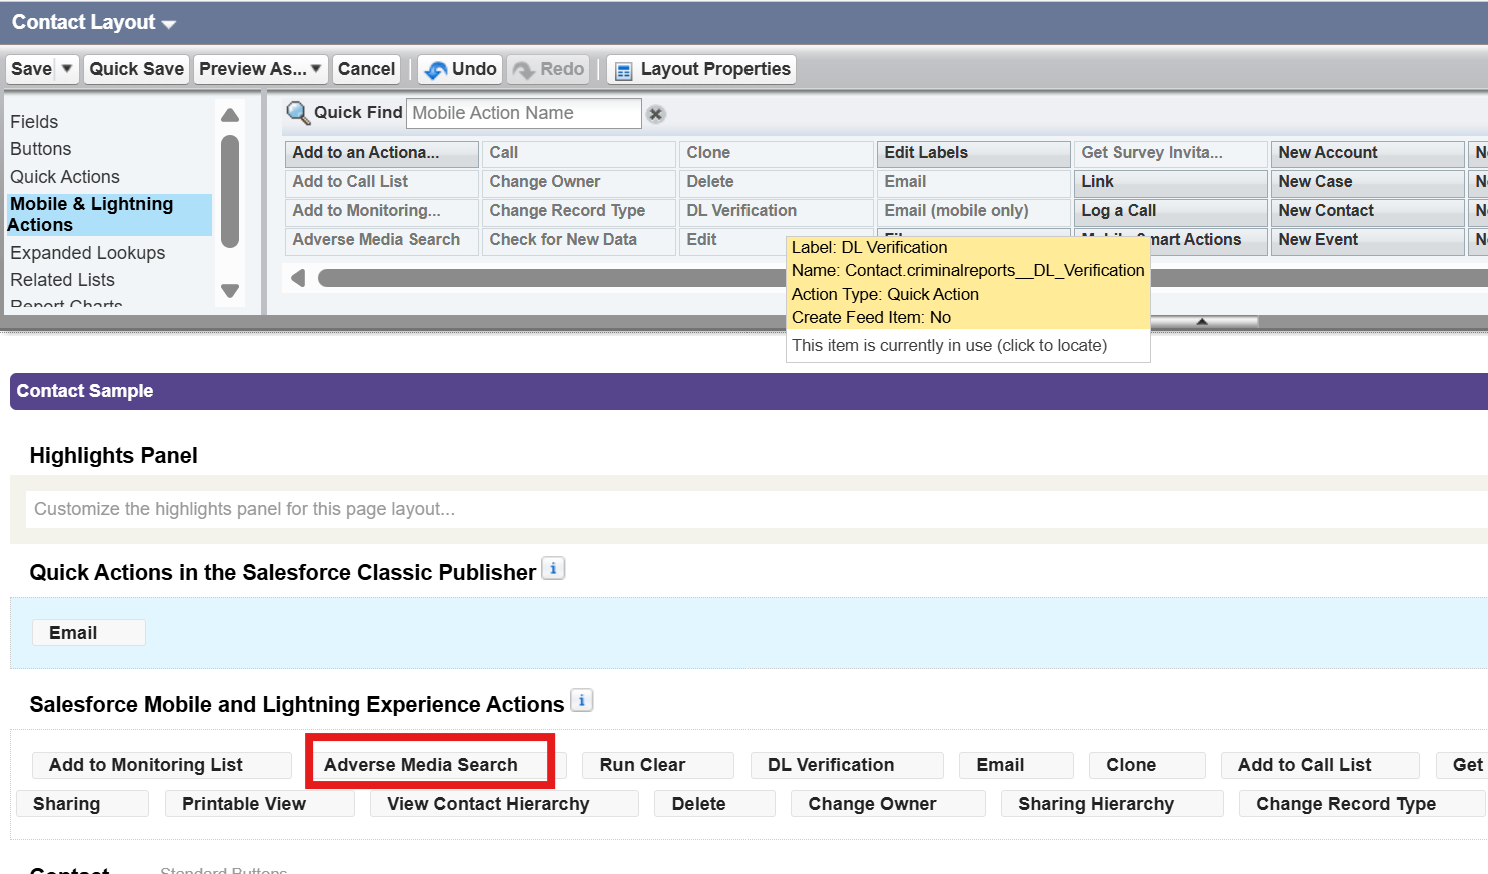Click the category list scroll-down arrow

pyautogui.click(x=230, y=291)
